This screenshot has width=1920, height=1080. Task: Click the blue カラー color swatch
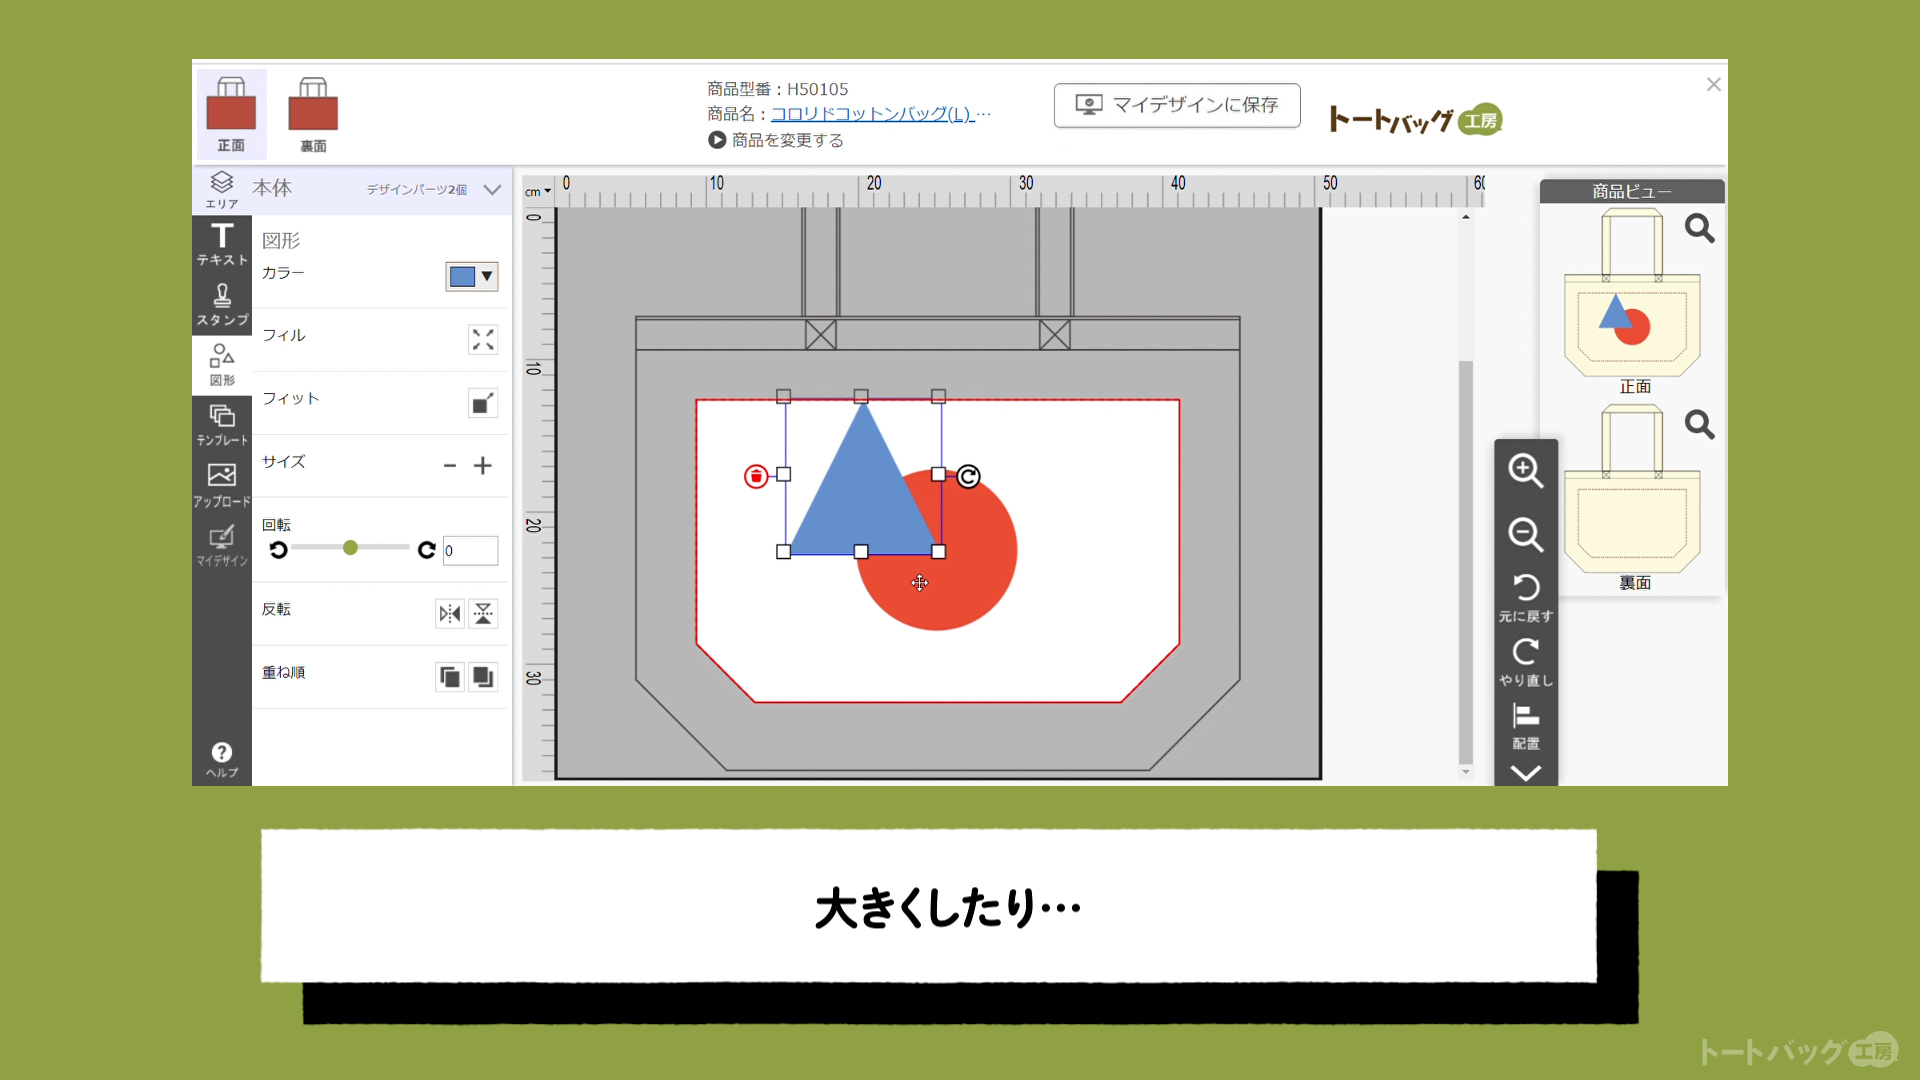(x=463, y=276)
